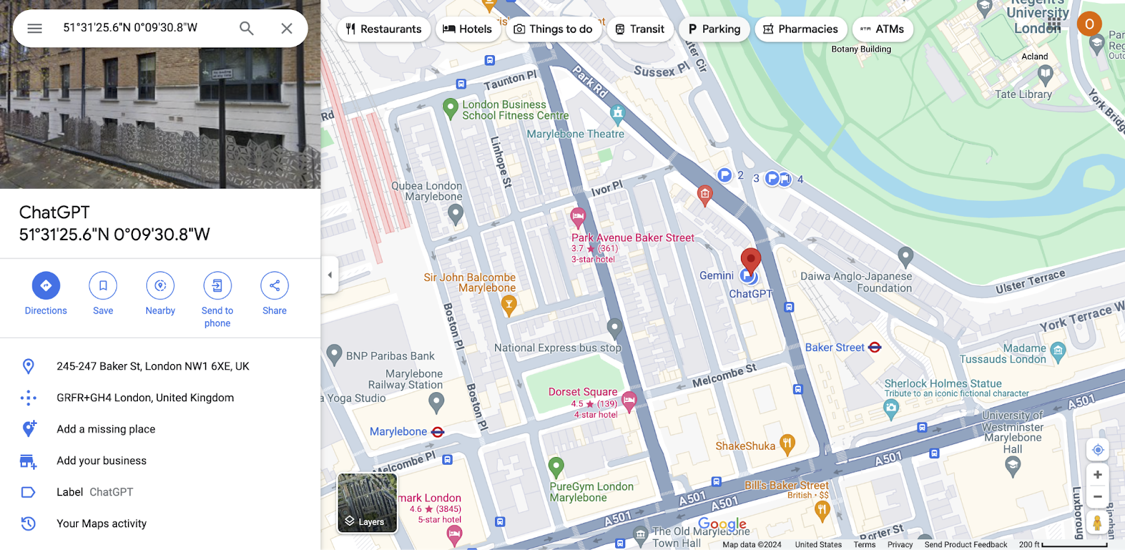
Task: Clear the search with the X icon
Action: 286,29
